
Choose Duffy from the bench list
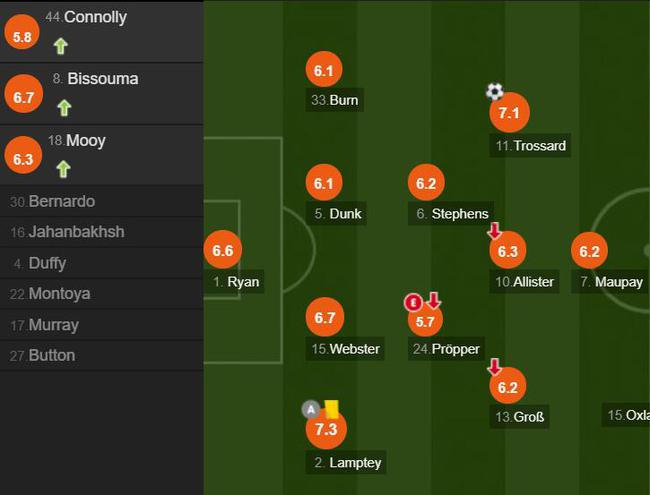coord(47,263)
